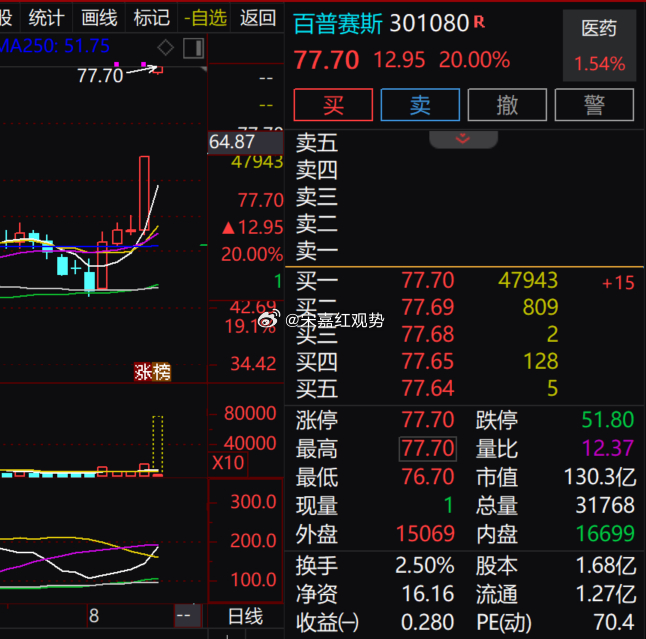Click 外盘 value 15069
Viewport: 646px width, 639px height.
[x=425, y=534]
